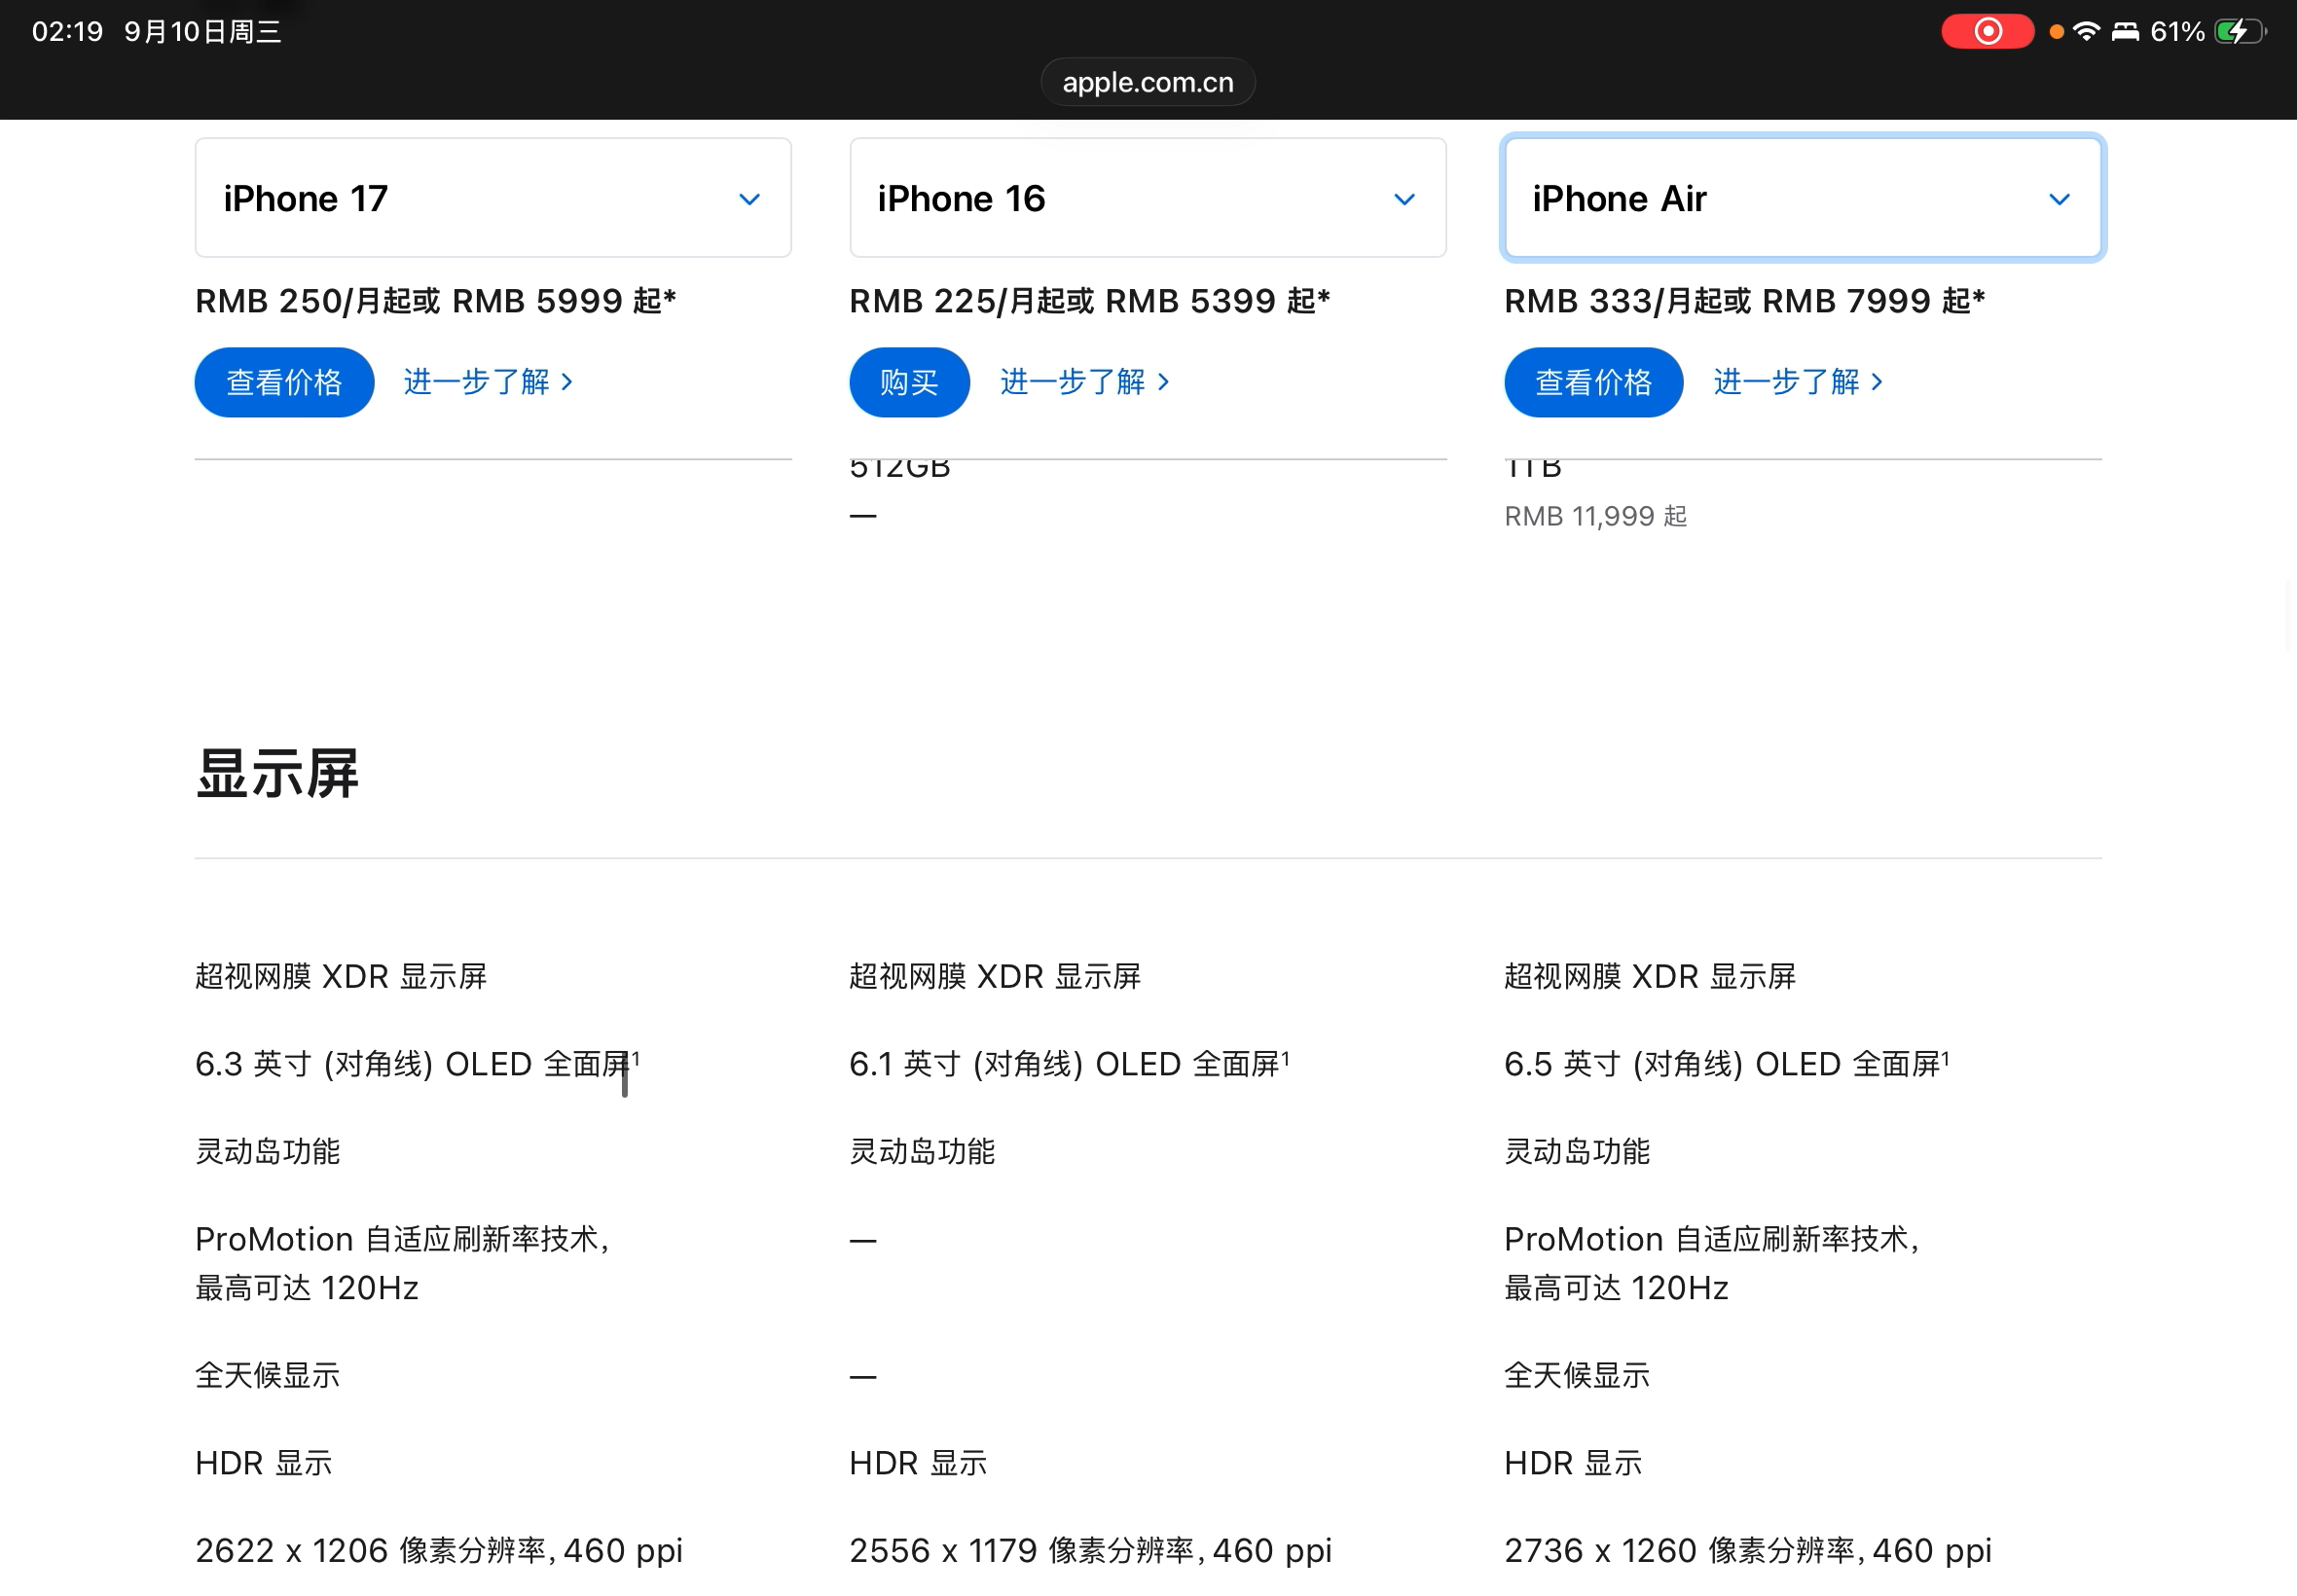Screen dimensions: 2297x1596
Task: Select 6.3 英寸 OLED screen size text
Action: (x=417, y=1064)
